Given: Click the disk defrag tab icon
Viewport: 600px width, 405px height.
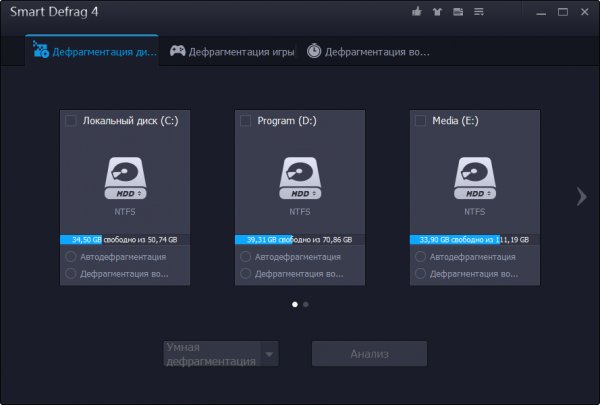Looking at the screenshot, I should click(x=41, y=49).
